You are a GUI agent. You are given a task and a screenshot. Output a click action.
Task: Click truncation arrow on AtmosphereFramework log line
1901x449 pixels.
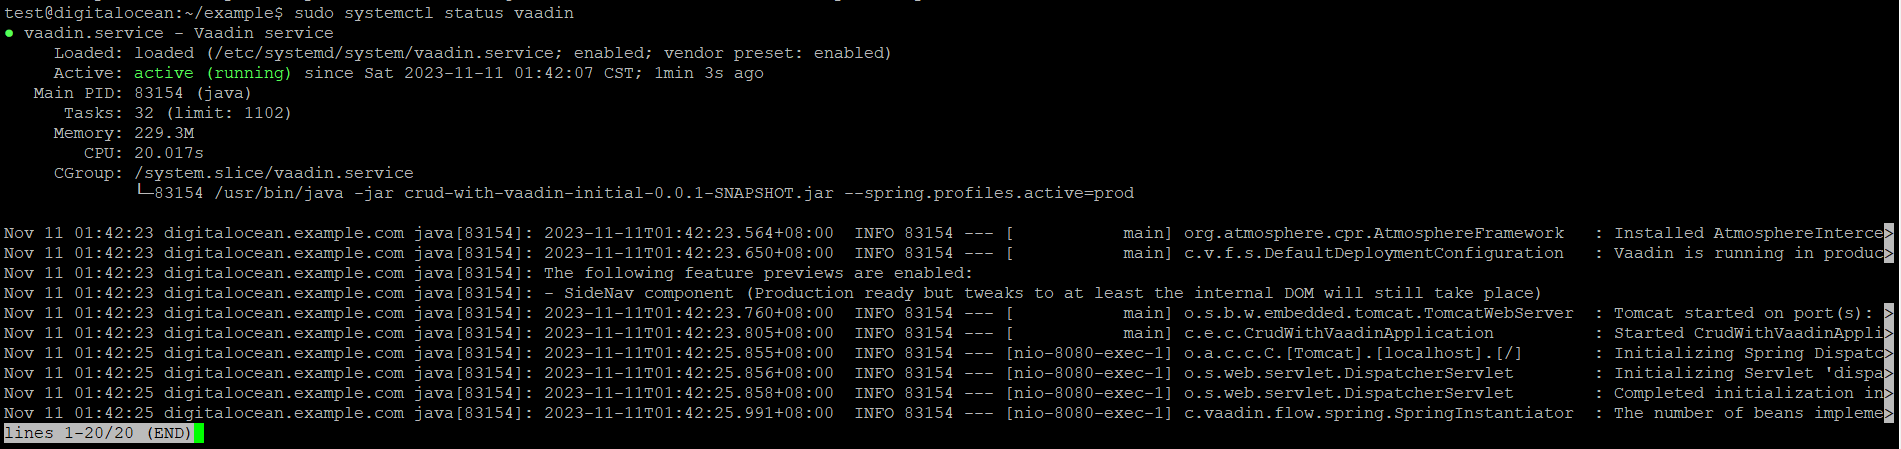1888,233
